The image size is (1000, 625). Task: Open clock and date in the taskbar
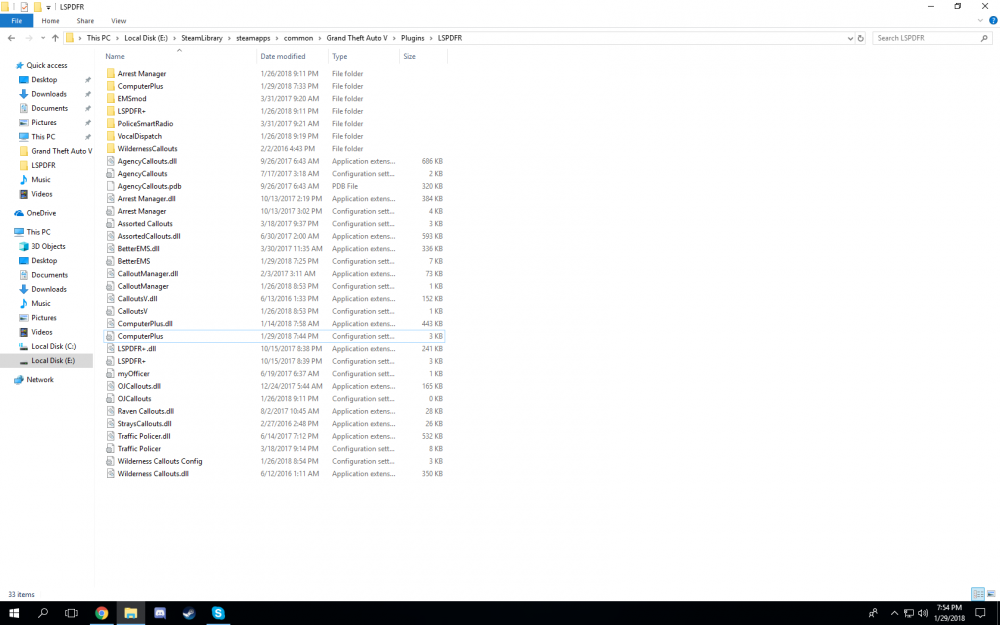pyautogui.click(x=949, y=613)
